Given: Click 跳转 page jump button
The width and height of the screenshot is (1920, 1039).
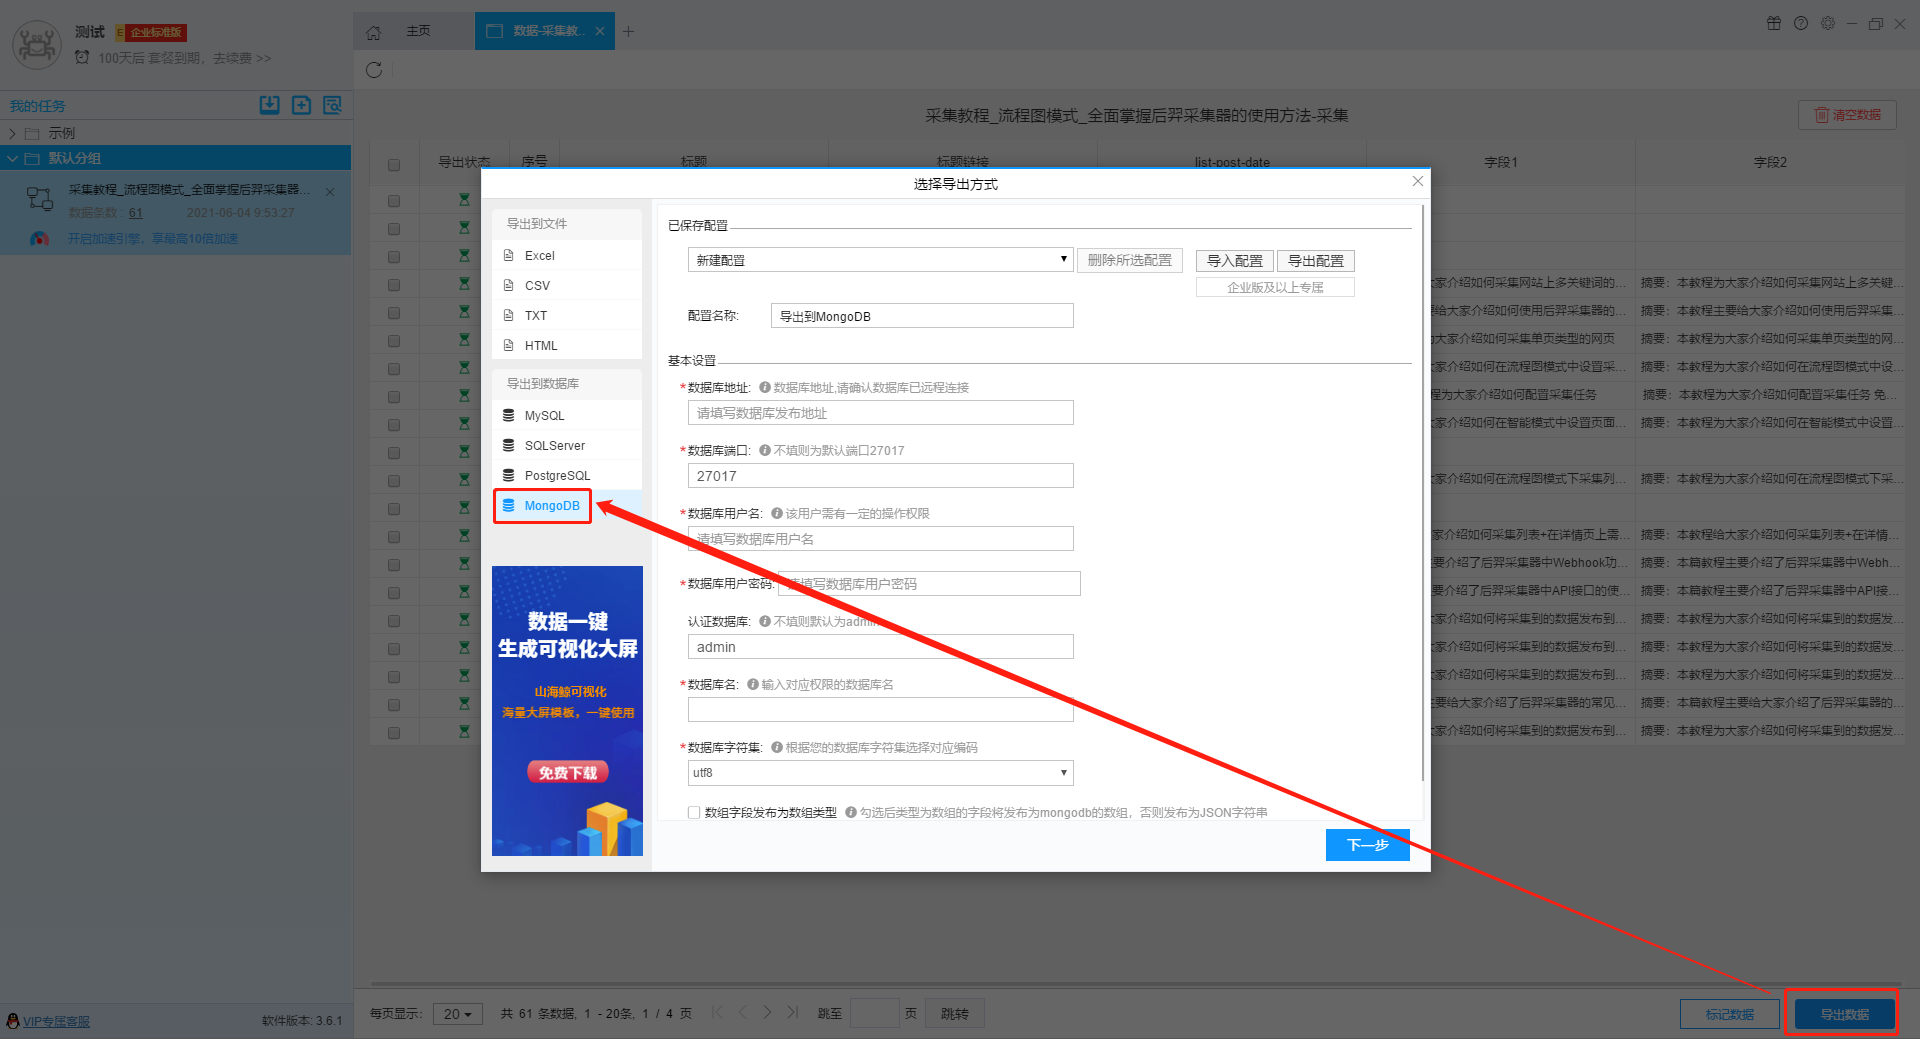Looking at the screenshot, I should click(954, 1014).
